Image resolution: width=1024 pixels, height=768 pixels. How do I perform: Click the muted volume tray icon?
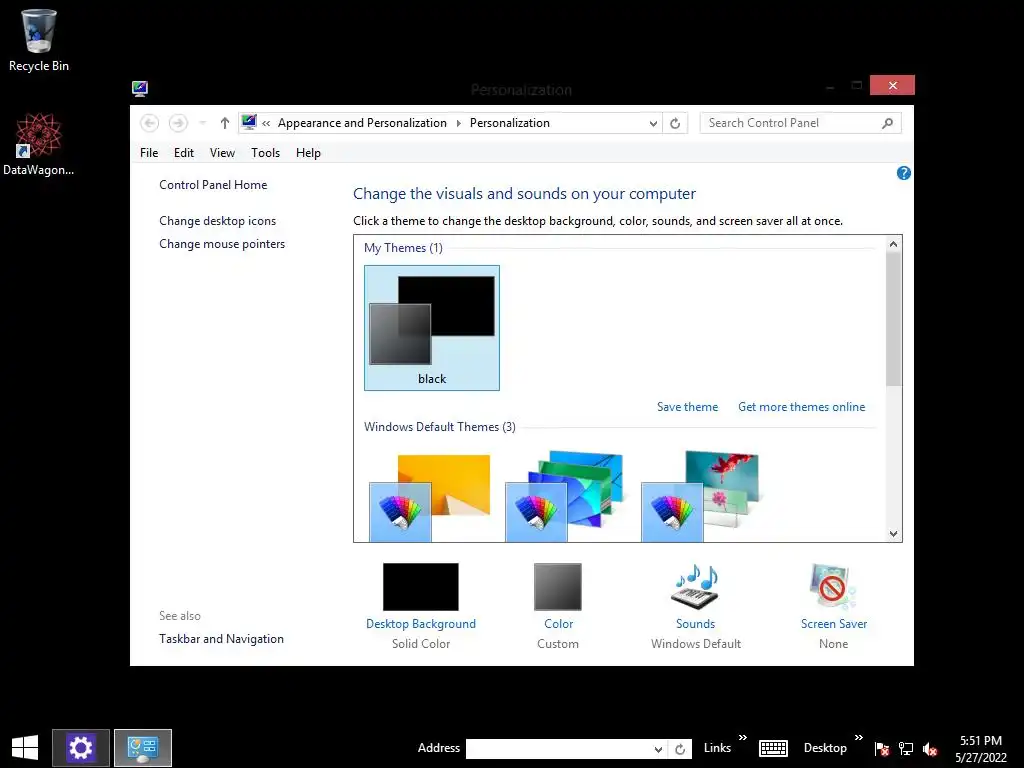[930, 749]
